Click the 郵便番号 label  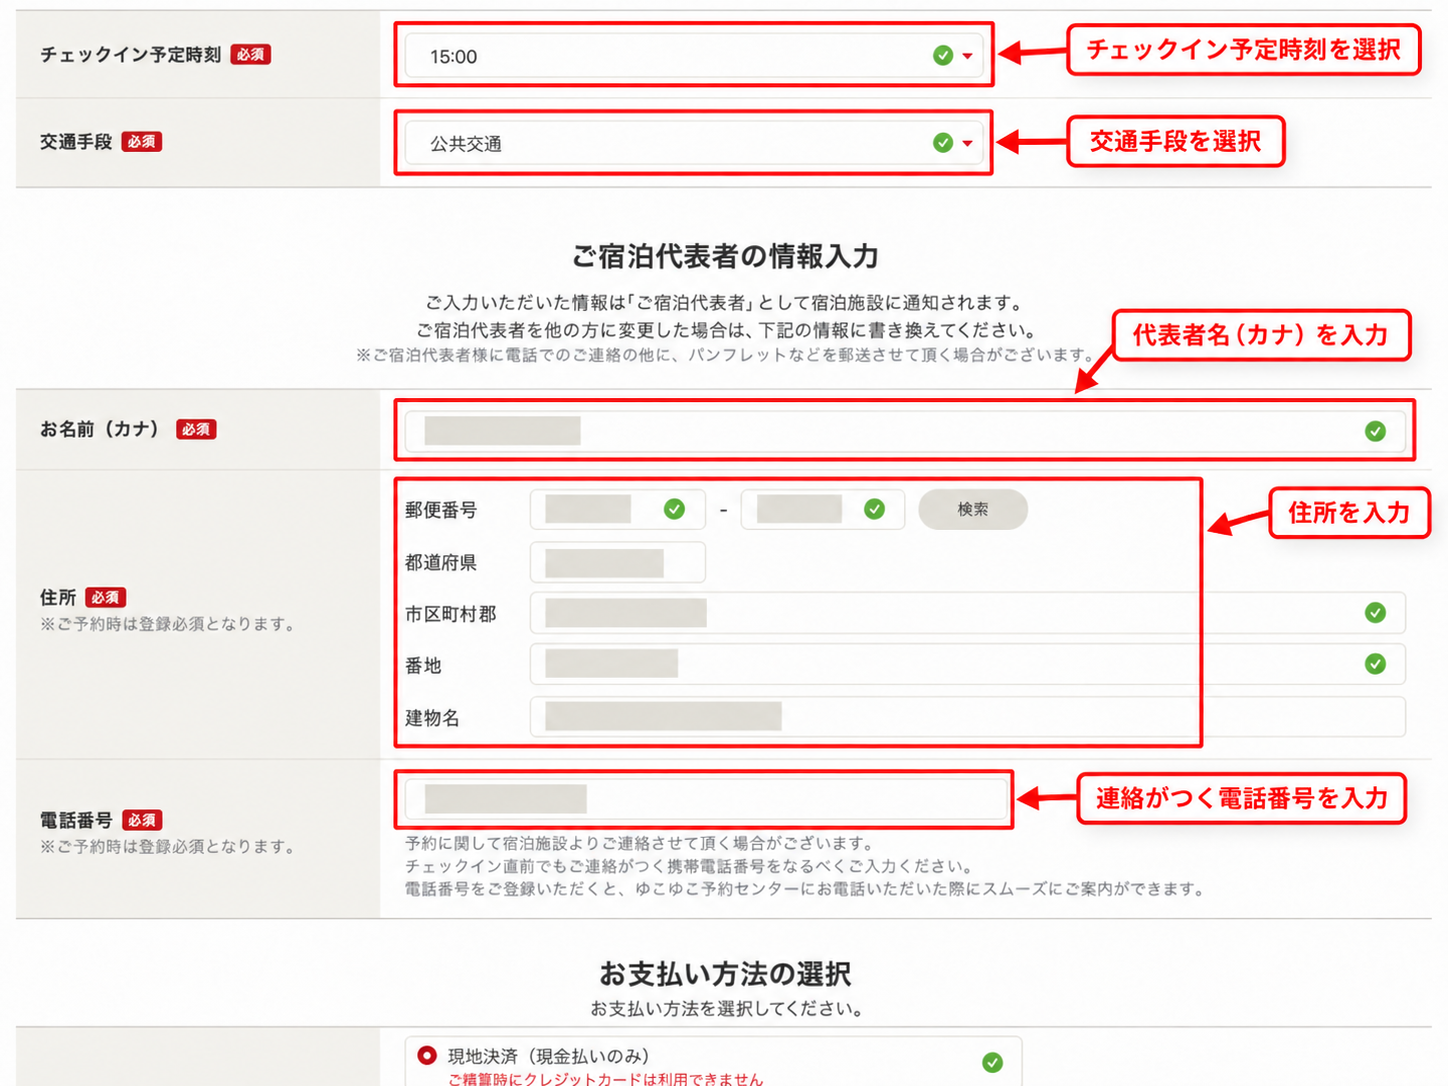441,510
